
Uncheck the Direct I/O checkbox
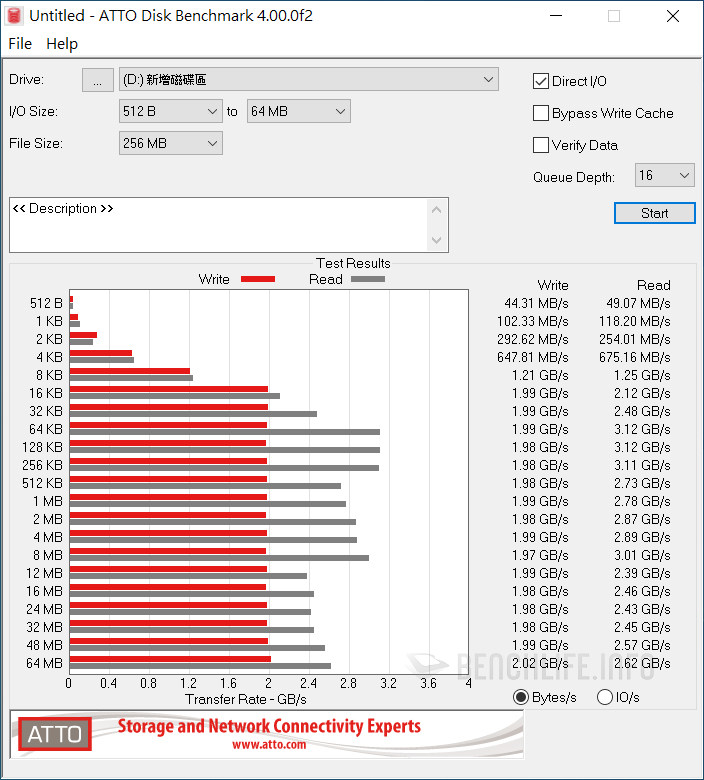[x=541, y=81]
